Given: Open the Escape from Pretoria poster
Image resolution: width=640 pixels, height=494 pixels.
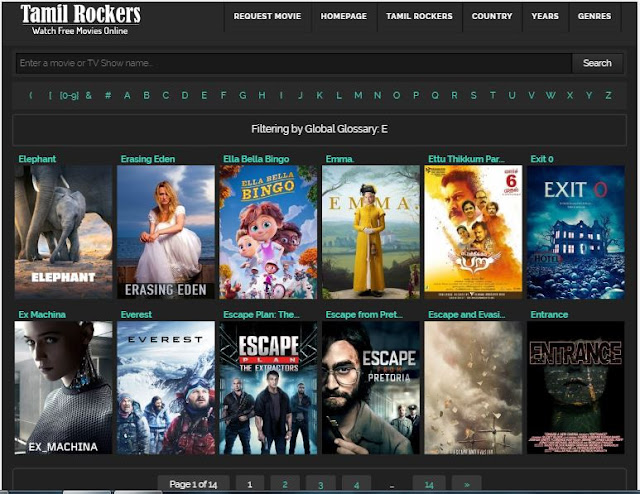Looking at the screenshot, I should tap(371, 387).
